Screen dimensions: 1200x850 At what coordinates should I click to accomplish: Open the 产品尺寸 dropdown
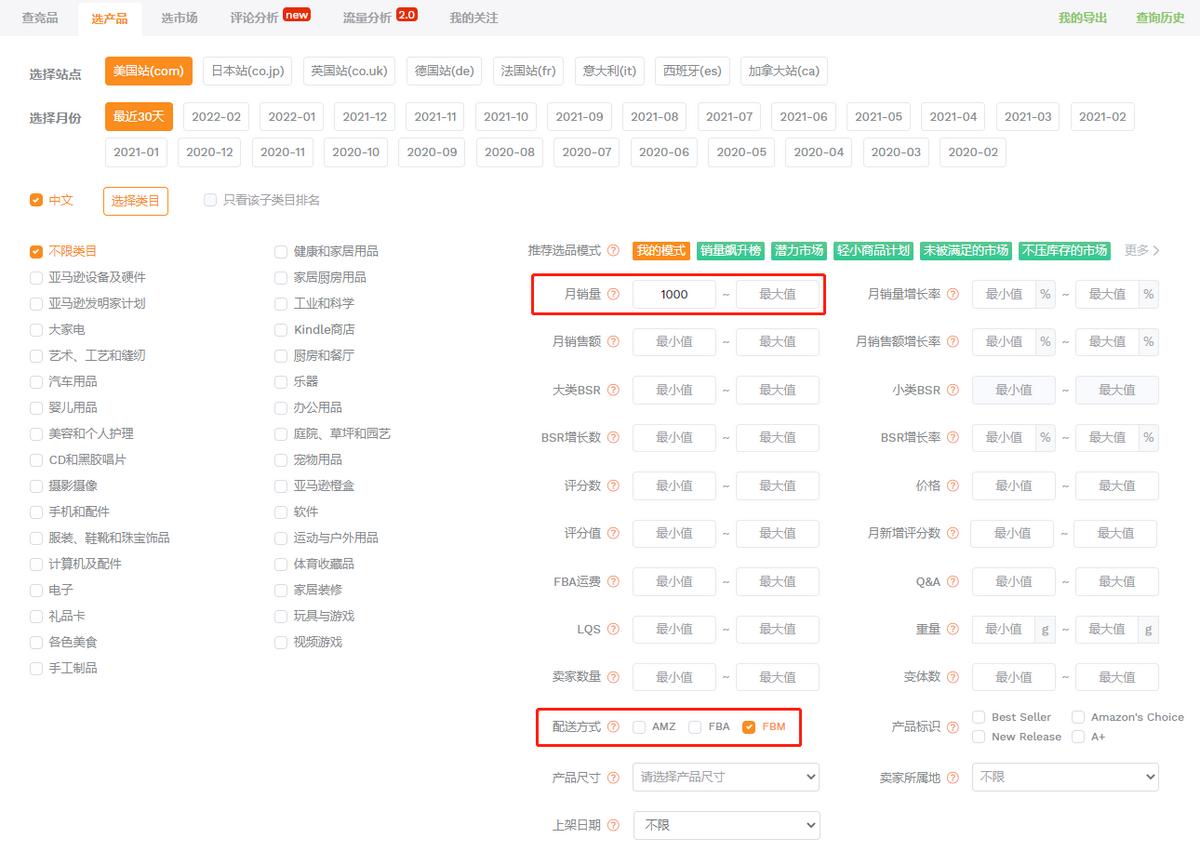[725, 777]
